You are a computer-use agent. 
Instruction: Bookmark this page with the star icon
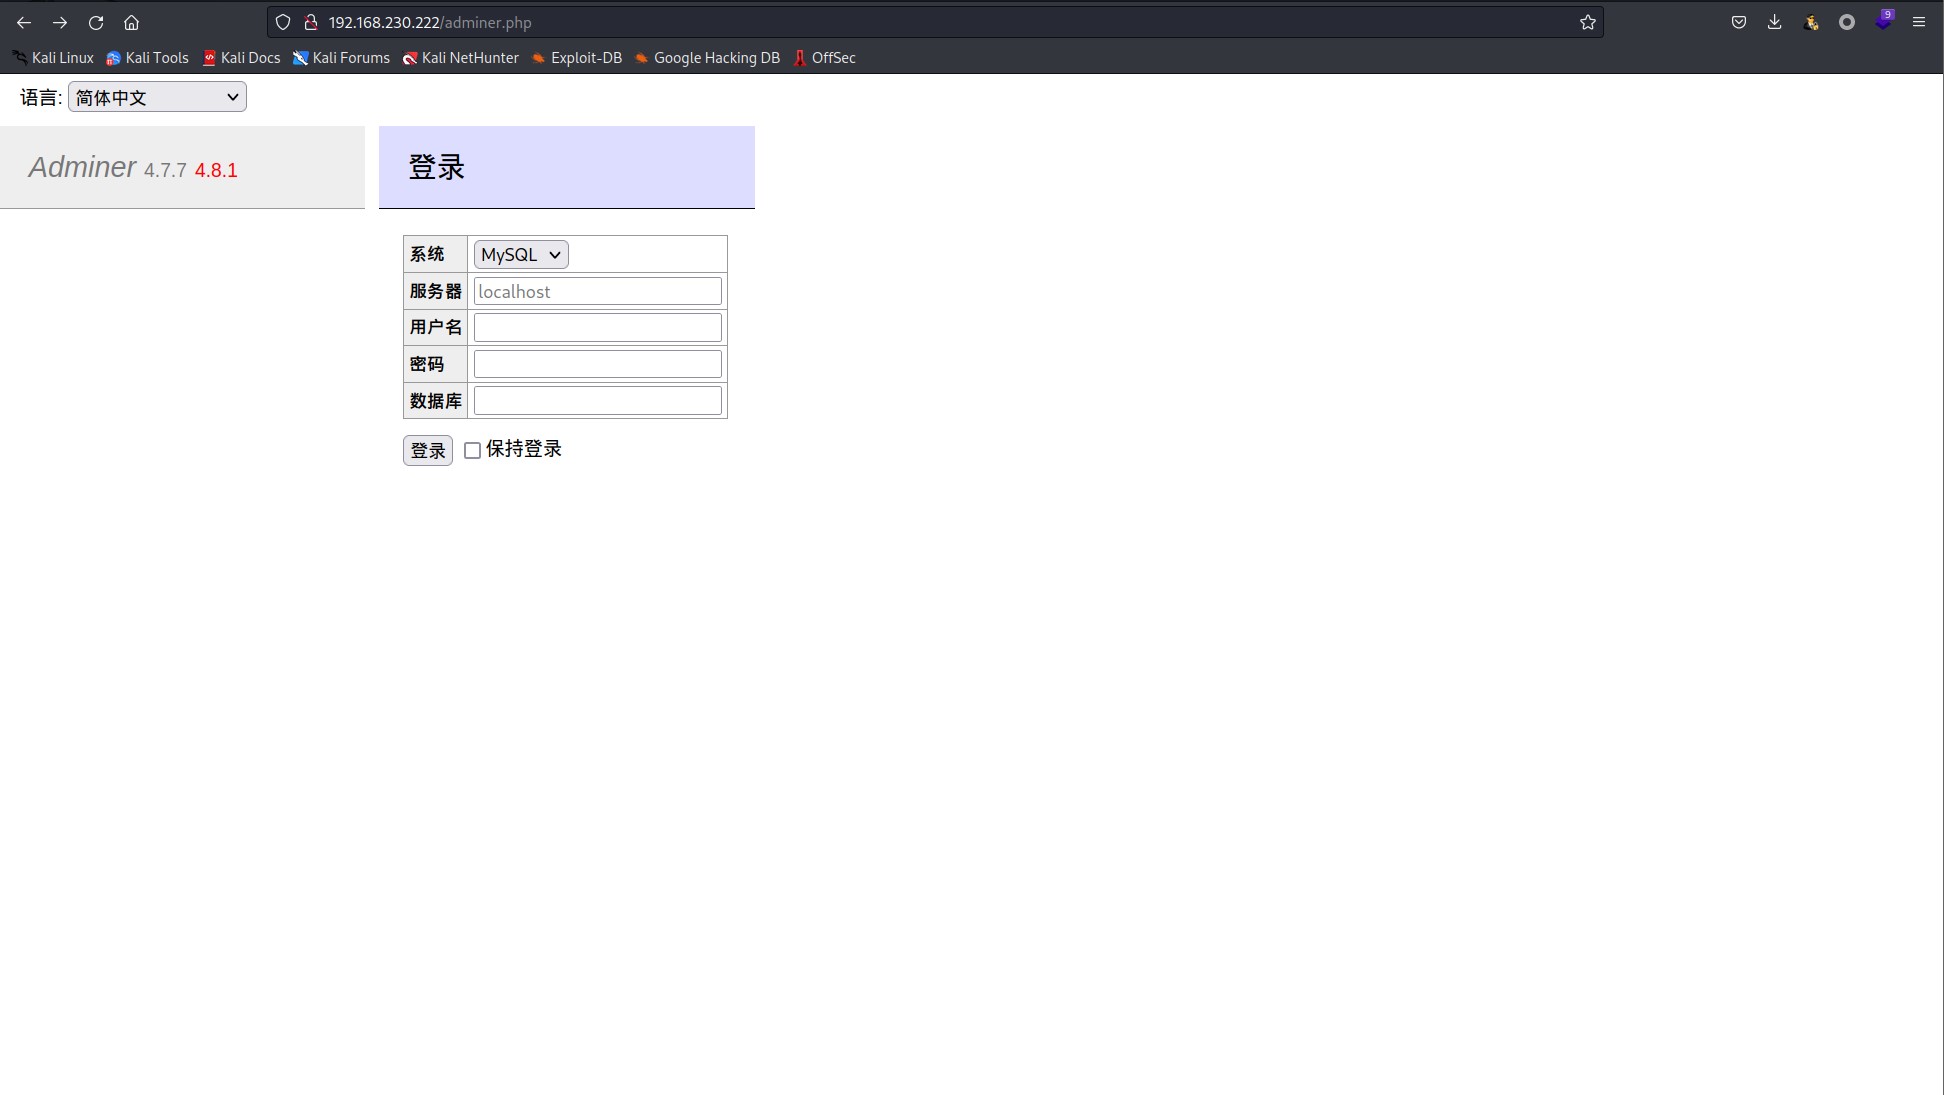coord(1588,22)
